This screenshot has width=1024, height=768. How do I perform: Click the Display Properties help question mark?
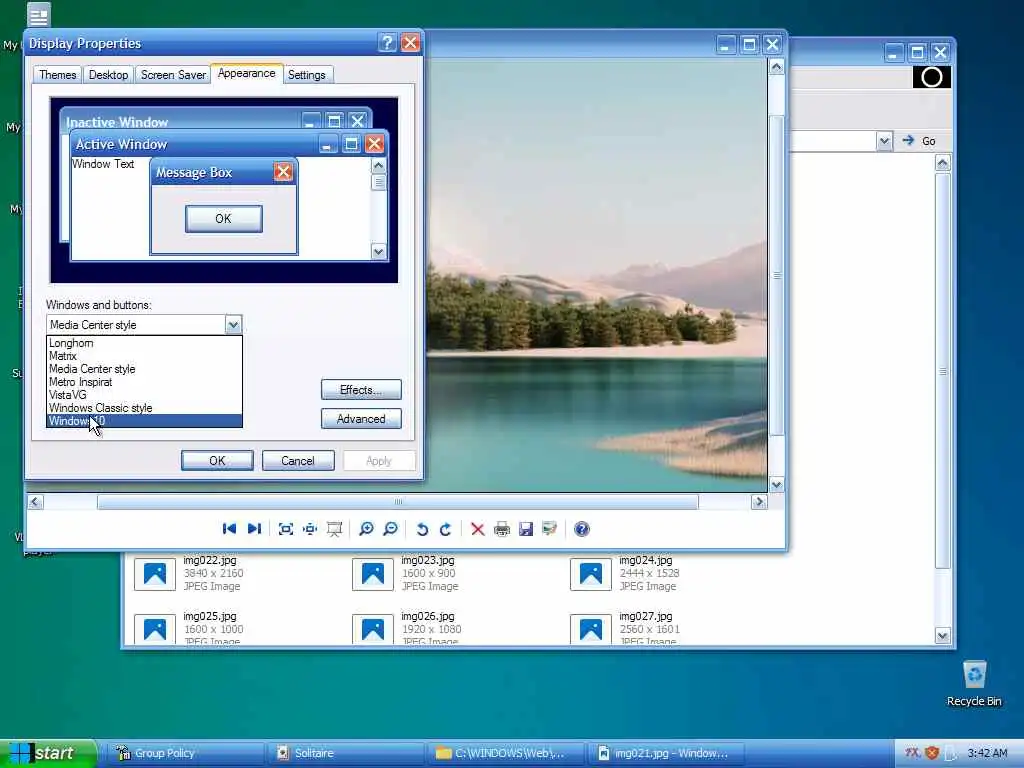(387, 43)
